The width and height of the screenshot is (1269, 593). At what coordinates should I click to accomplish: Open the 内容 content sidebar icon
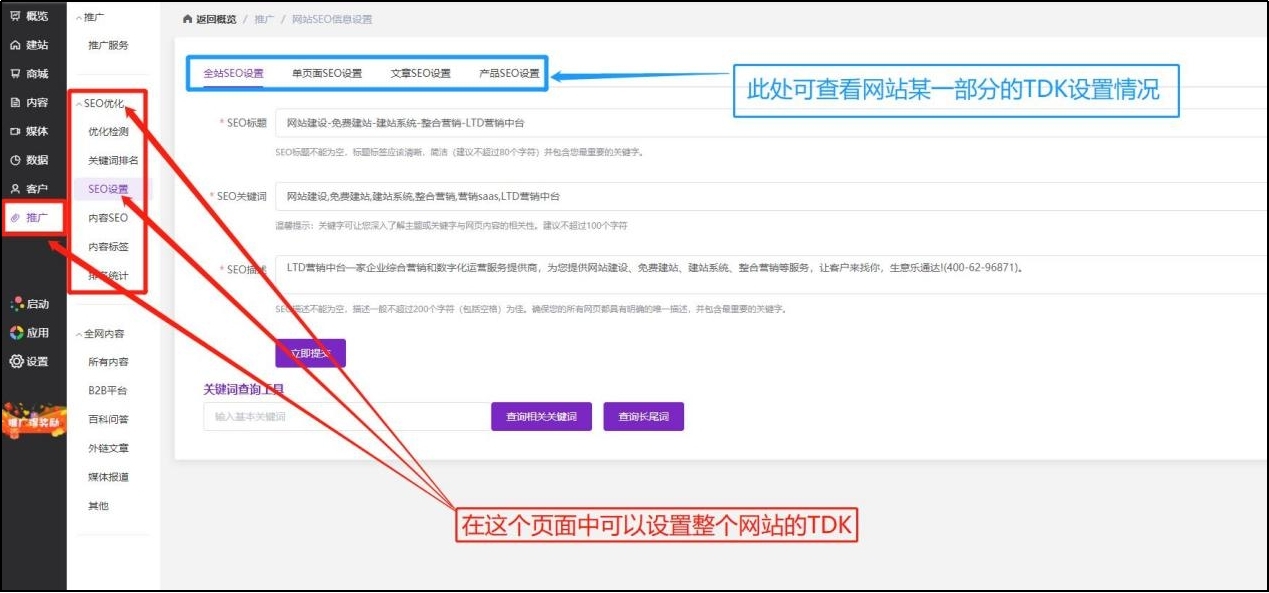point(15,102)
